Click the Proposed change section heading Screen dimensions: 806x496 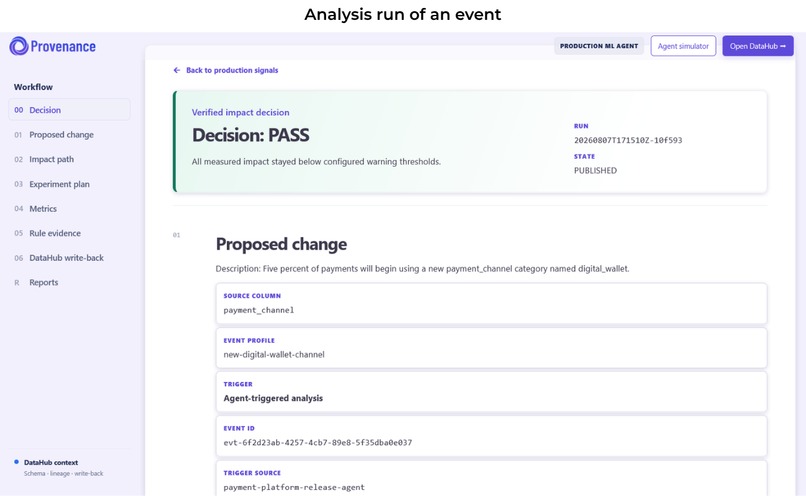pyautogui.click(x=281, y=244)
